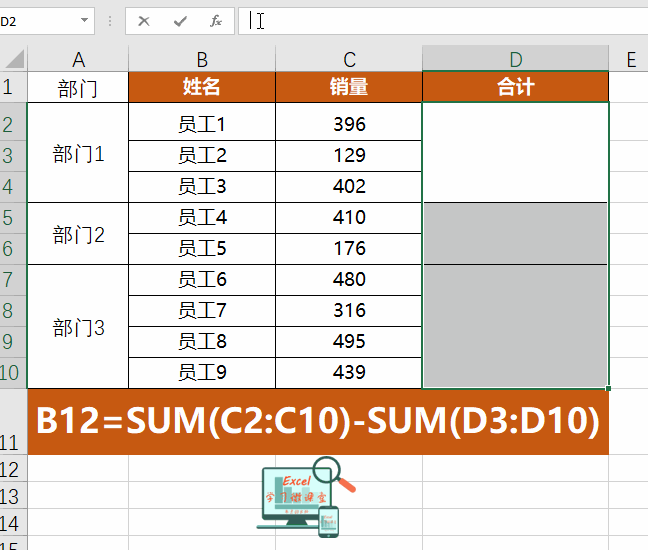The width and height of the screenshot is (648, 550).
Task: Select merged cell 部门2
Action: (78, 233)
